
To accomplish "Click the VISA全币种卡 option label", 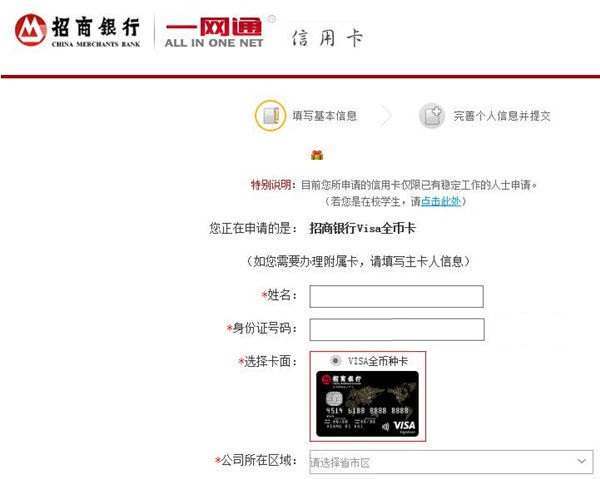I will point(378,361).
